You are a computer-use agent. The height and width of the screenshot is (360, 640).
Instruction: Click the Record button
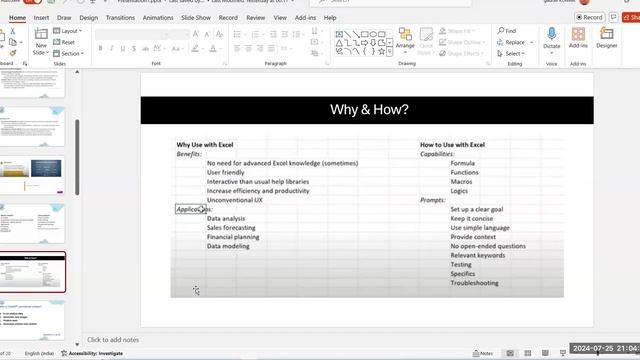click(x=589, y=17)
